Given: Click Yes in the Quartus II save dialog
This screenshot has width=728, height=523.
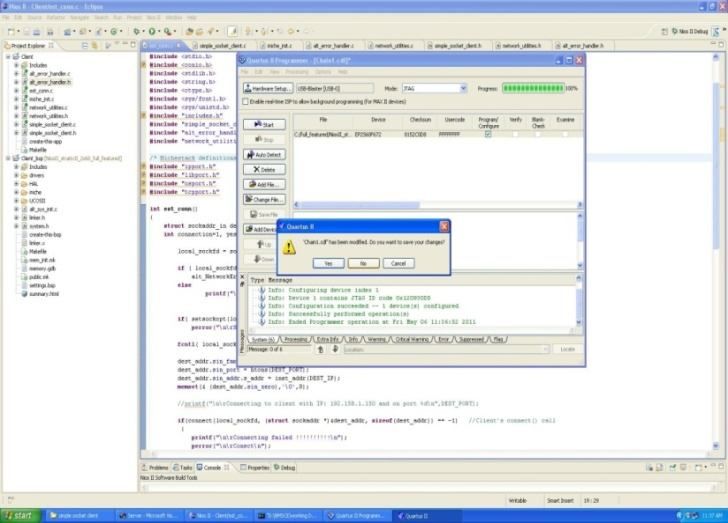Looking at the screenshot, I should click(328, 263).
